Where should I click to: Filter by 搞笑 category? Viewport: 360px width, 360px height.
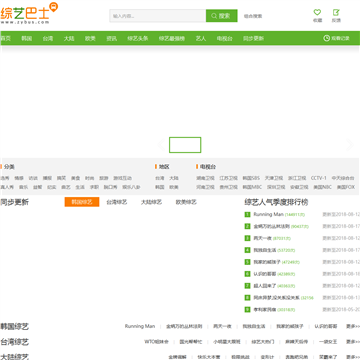click(61, 178)
